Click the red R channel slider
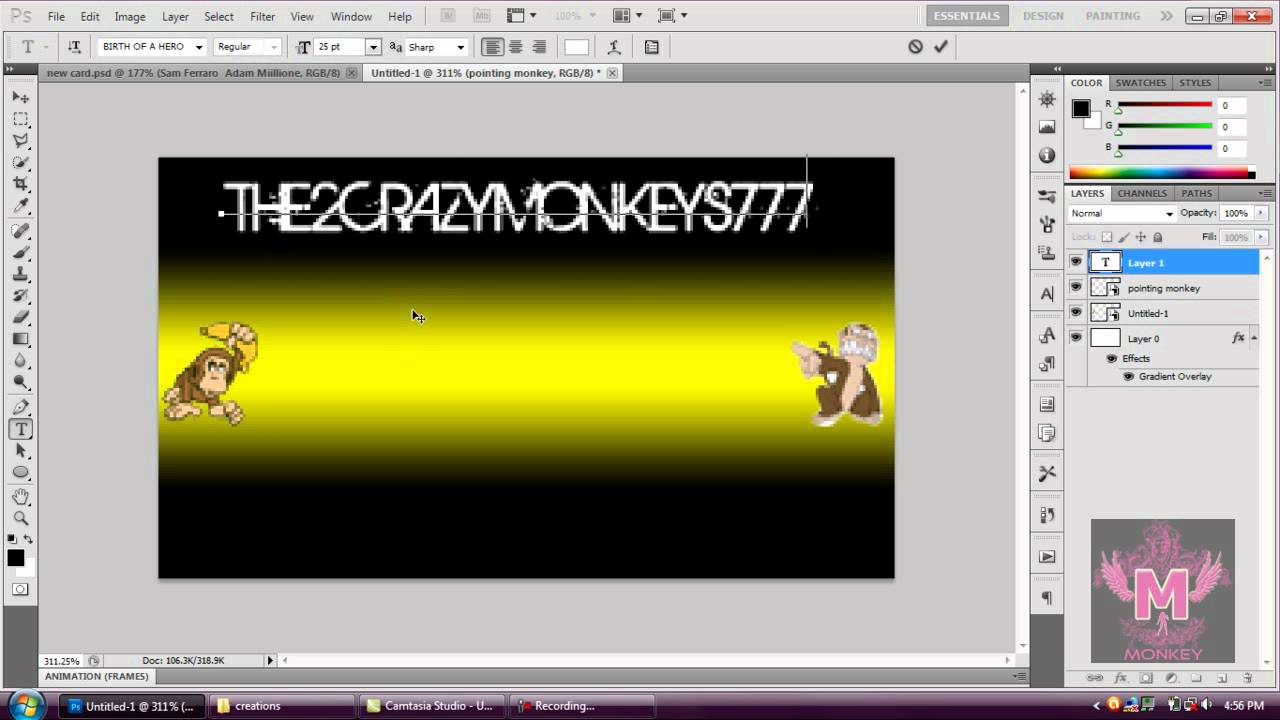Screen dimensions: 1280x720 click(1164, 105)
